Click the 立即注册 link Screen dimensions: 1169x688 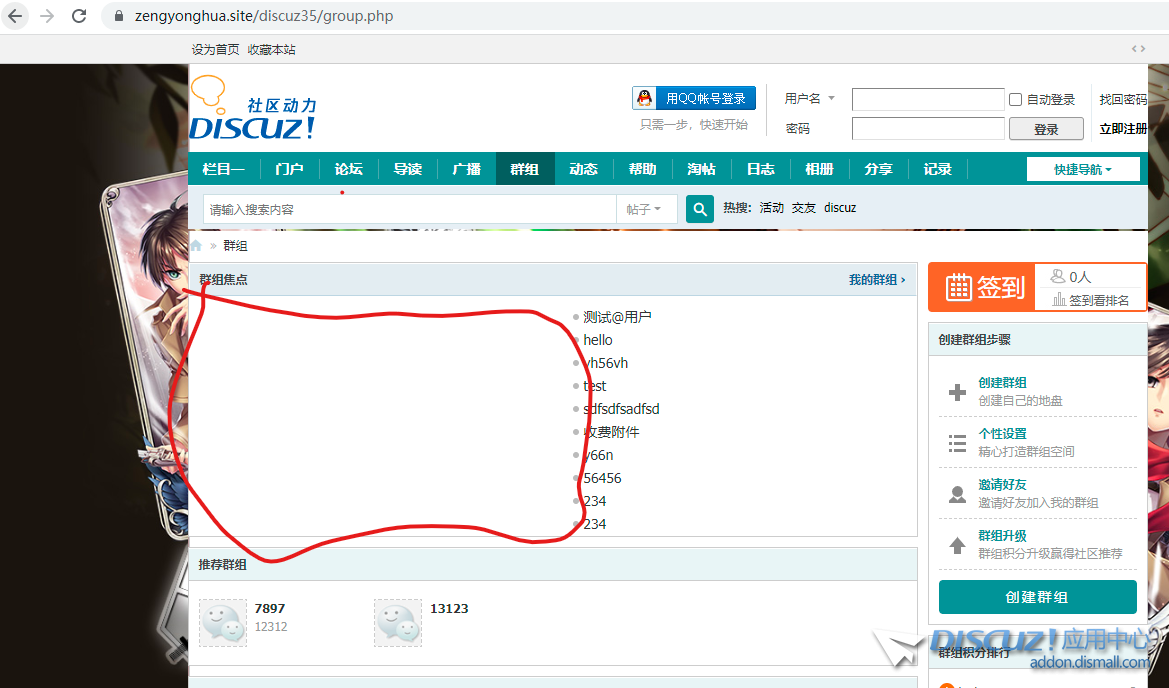(1123, 129)
